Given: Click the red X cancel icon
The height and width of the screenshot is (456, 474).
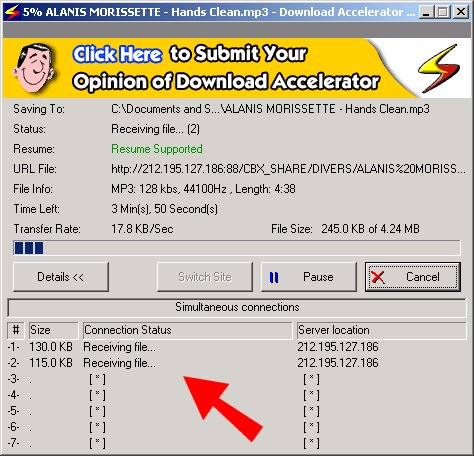Looking at the screenshot, I should (378, 277).
